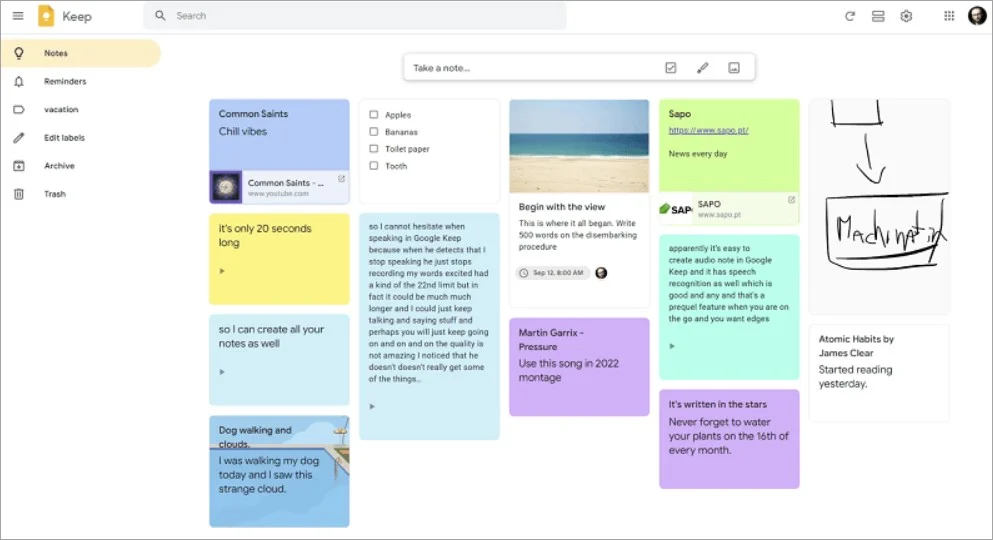Check the Apples checkbox

[x=374, y=115]
